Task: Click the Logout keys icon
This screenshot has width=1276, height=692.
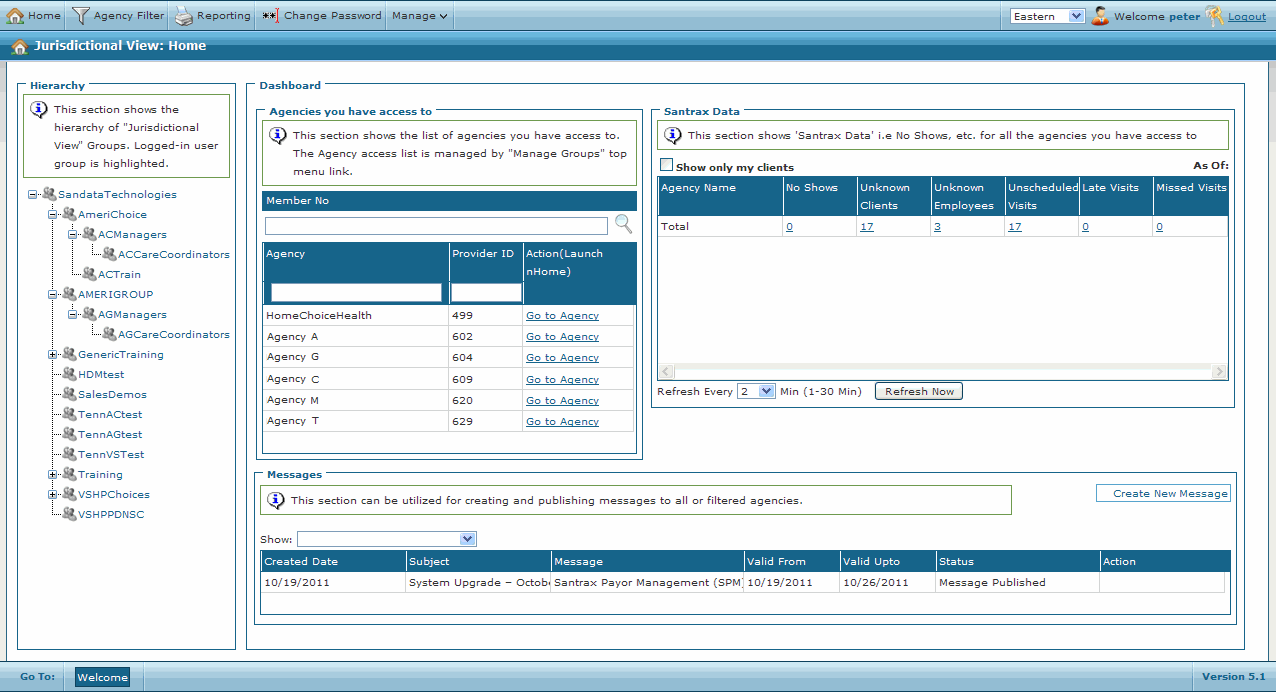Action: (x=1214, y=16)
